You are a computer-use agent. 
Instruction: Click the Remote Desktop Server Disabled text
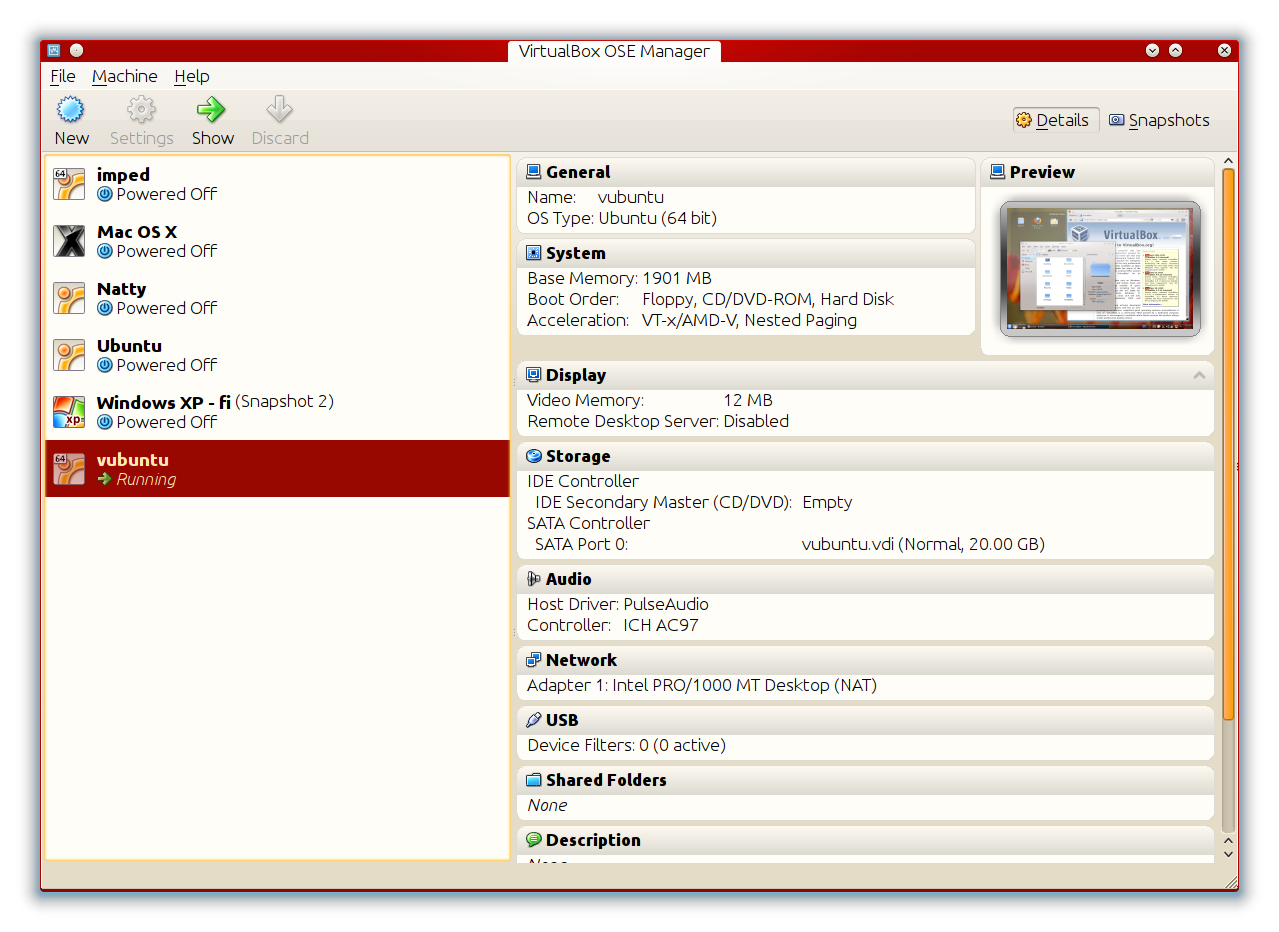tap(658, 421)
